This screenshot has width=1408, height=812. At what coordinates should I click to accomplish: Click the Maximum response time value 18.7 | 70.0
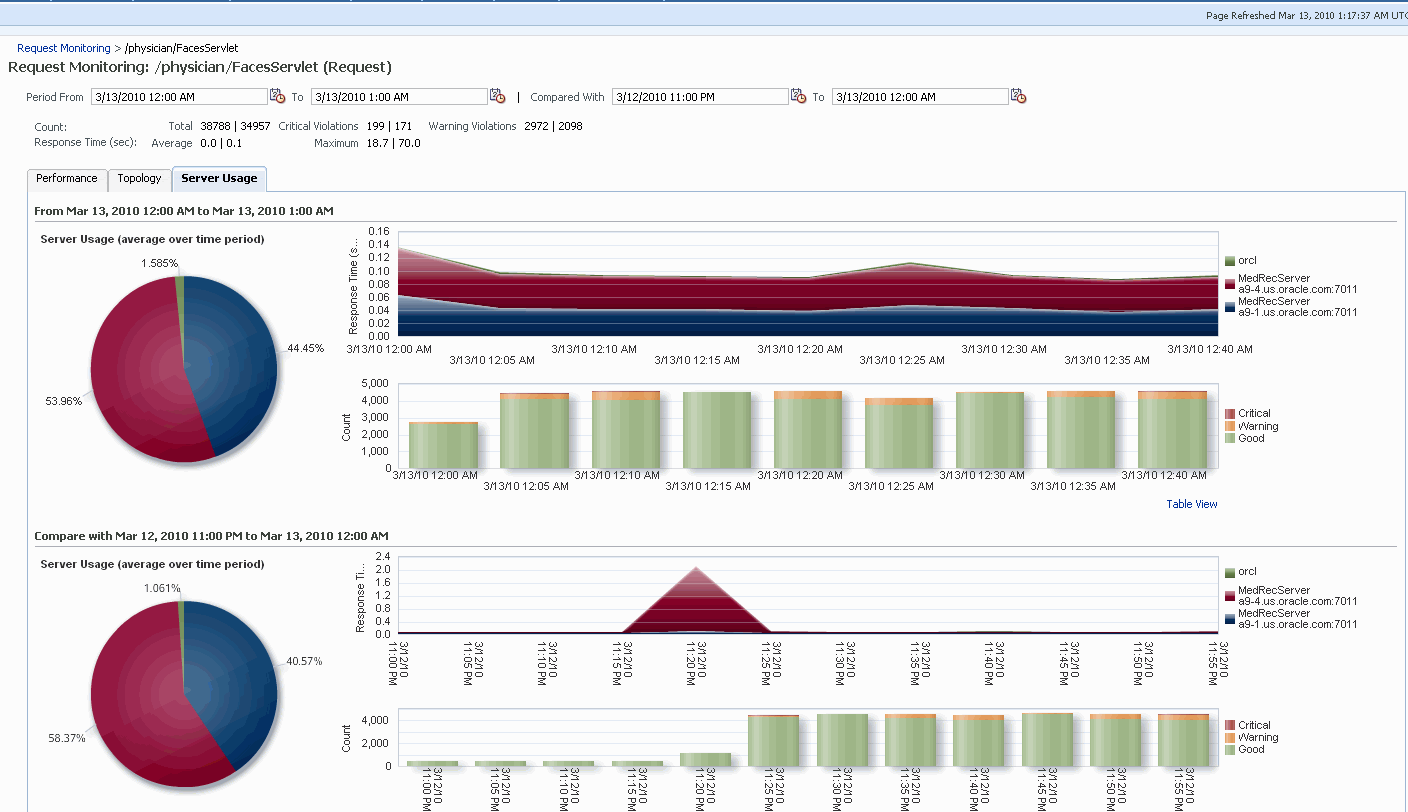(x=393, y=143)
